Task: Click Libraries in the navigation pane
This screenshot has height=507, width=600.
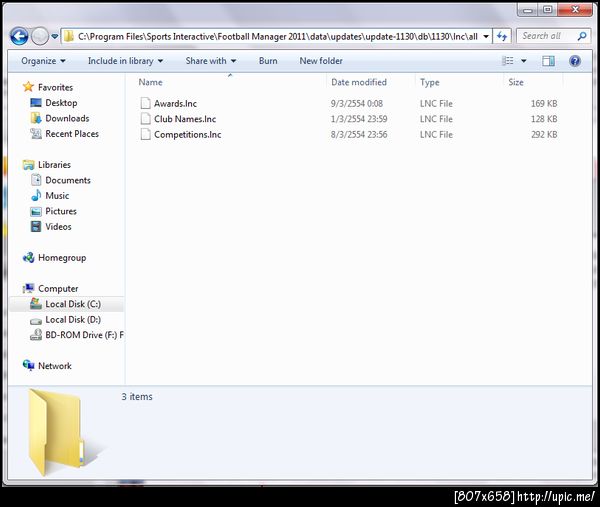Action: 54,165
